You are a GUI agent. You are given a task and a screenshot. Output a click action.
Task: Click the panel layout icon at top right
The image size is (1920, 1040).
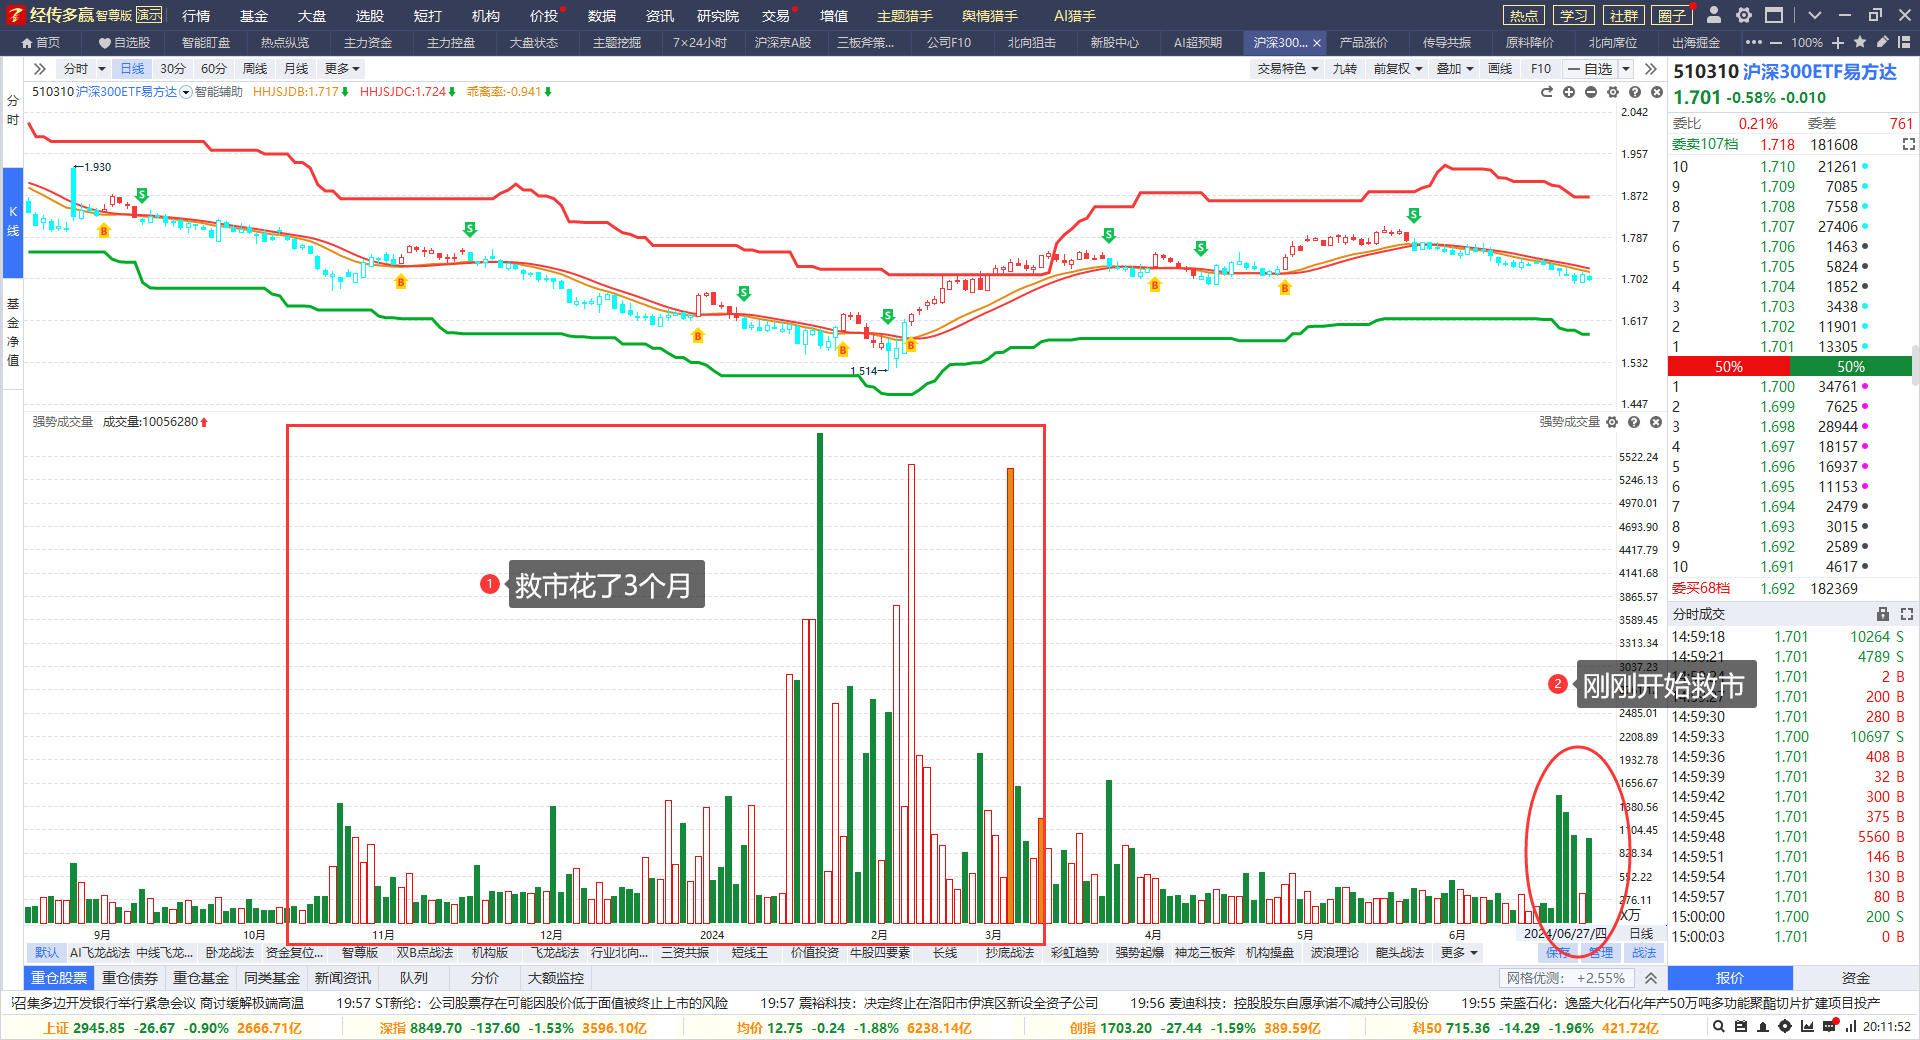pos(1905,42)
